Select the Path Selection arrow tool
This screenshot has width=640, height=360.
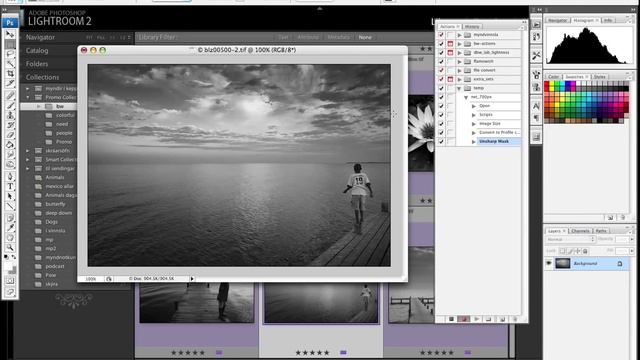(x=10, y=196)
